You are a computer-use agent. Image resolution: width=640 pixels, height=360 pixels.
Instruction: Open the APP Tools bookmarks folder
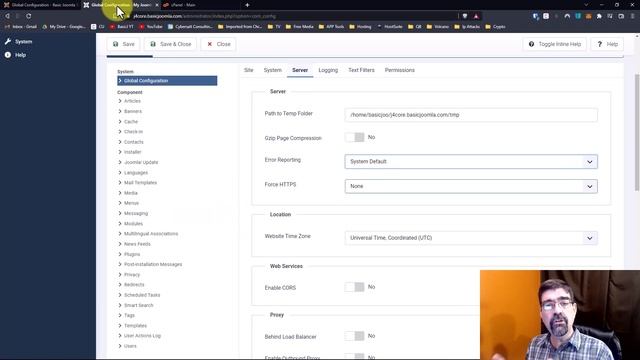331,27
